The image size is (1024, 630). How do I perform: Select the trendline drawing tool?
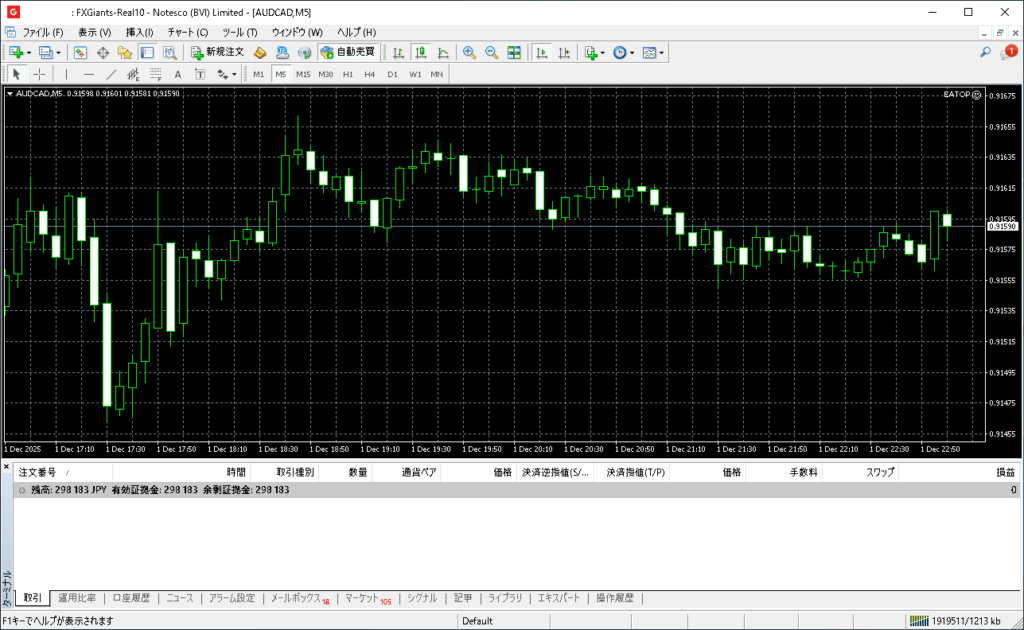[111, 74]
